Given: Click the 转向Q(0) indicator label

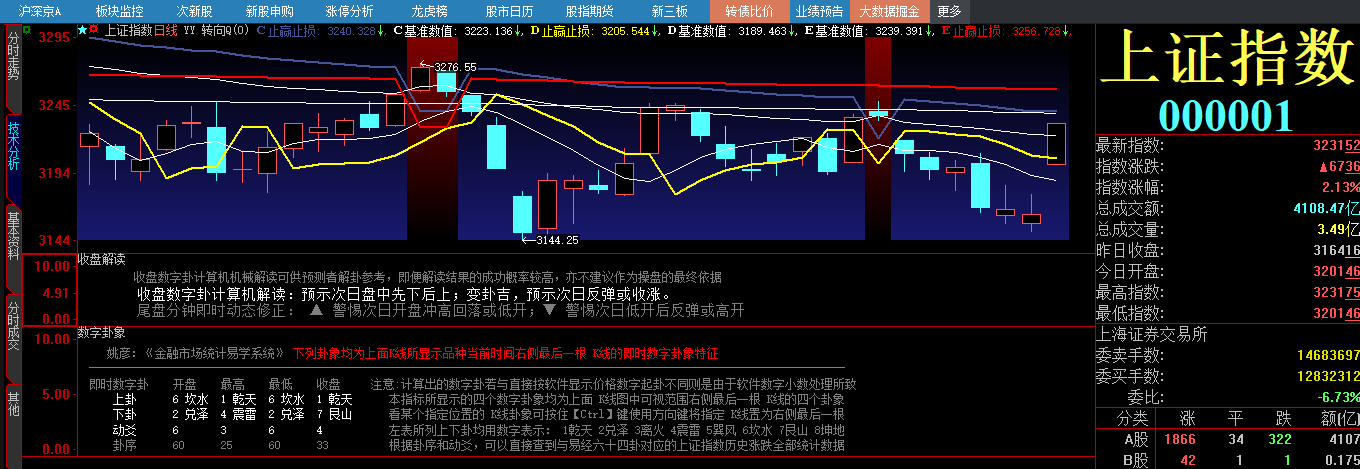Looking at the screenshot, I should tap(225, 30).
